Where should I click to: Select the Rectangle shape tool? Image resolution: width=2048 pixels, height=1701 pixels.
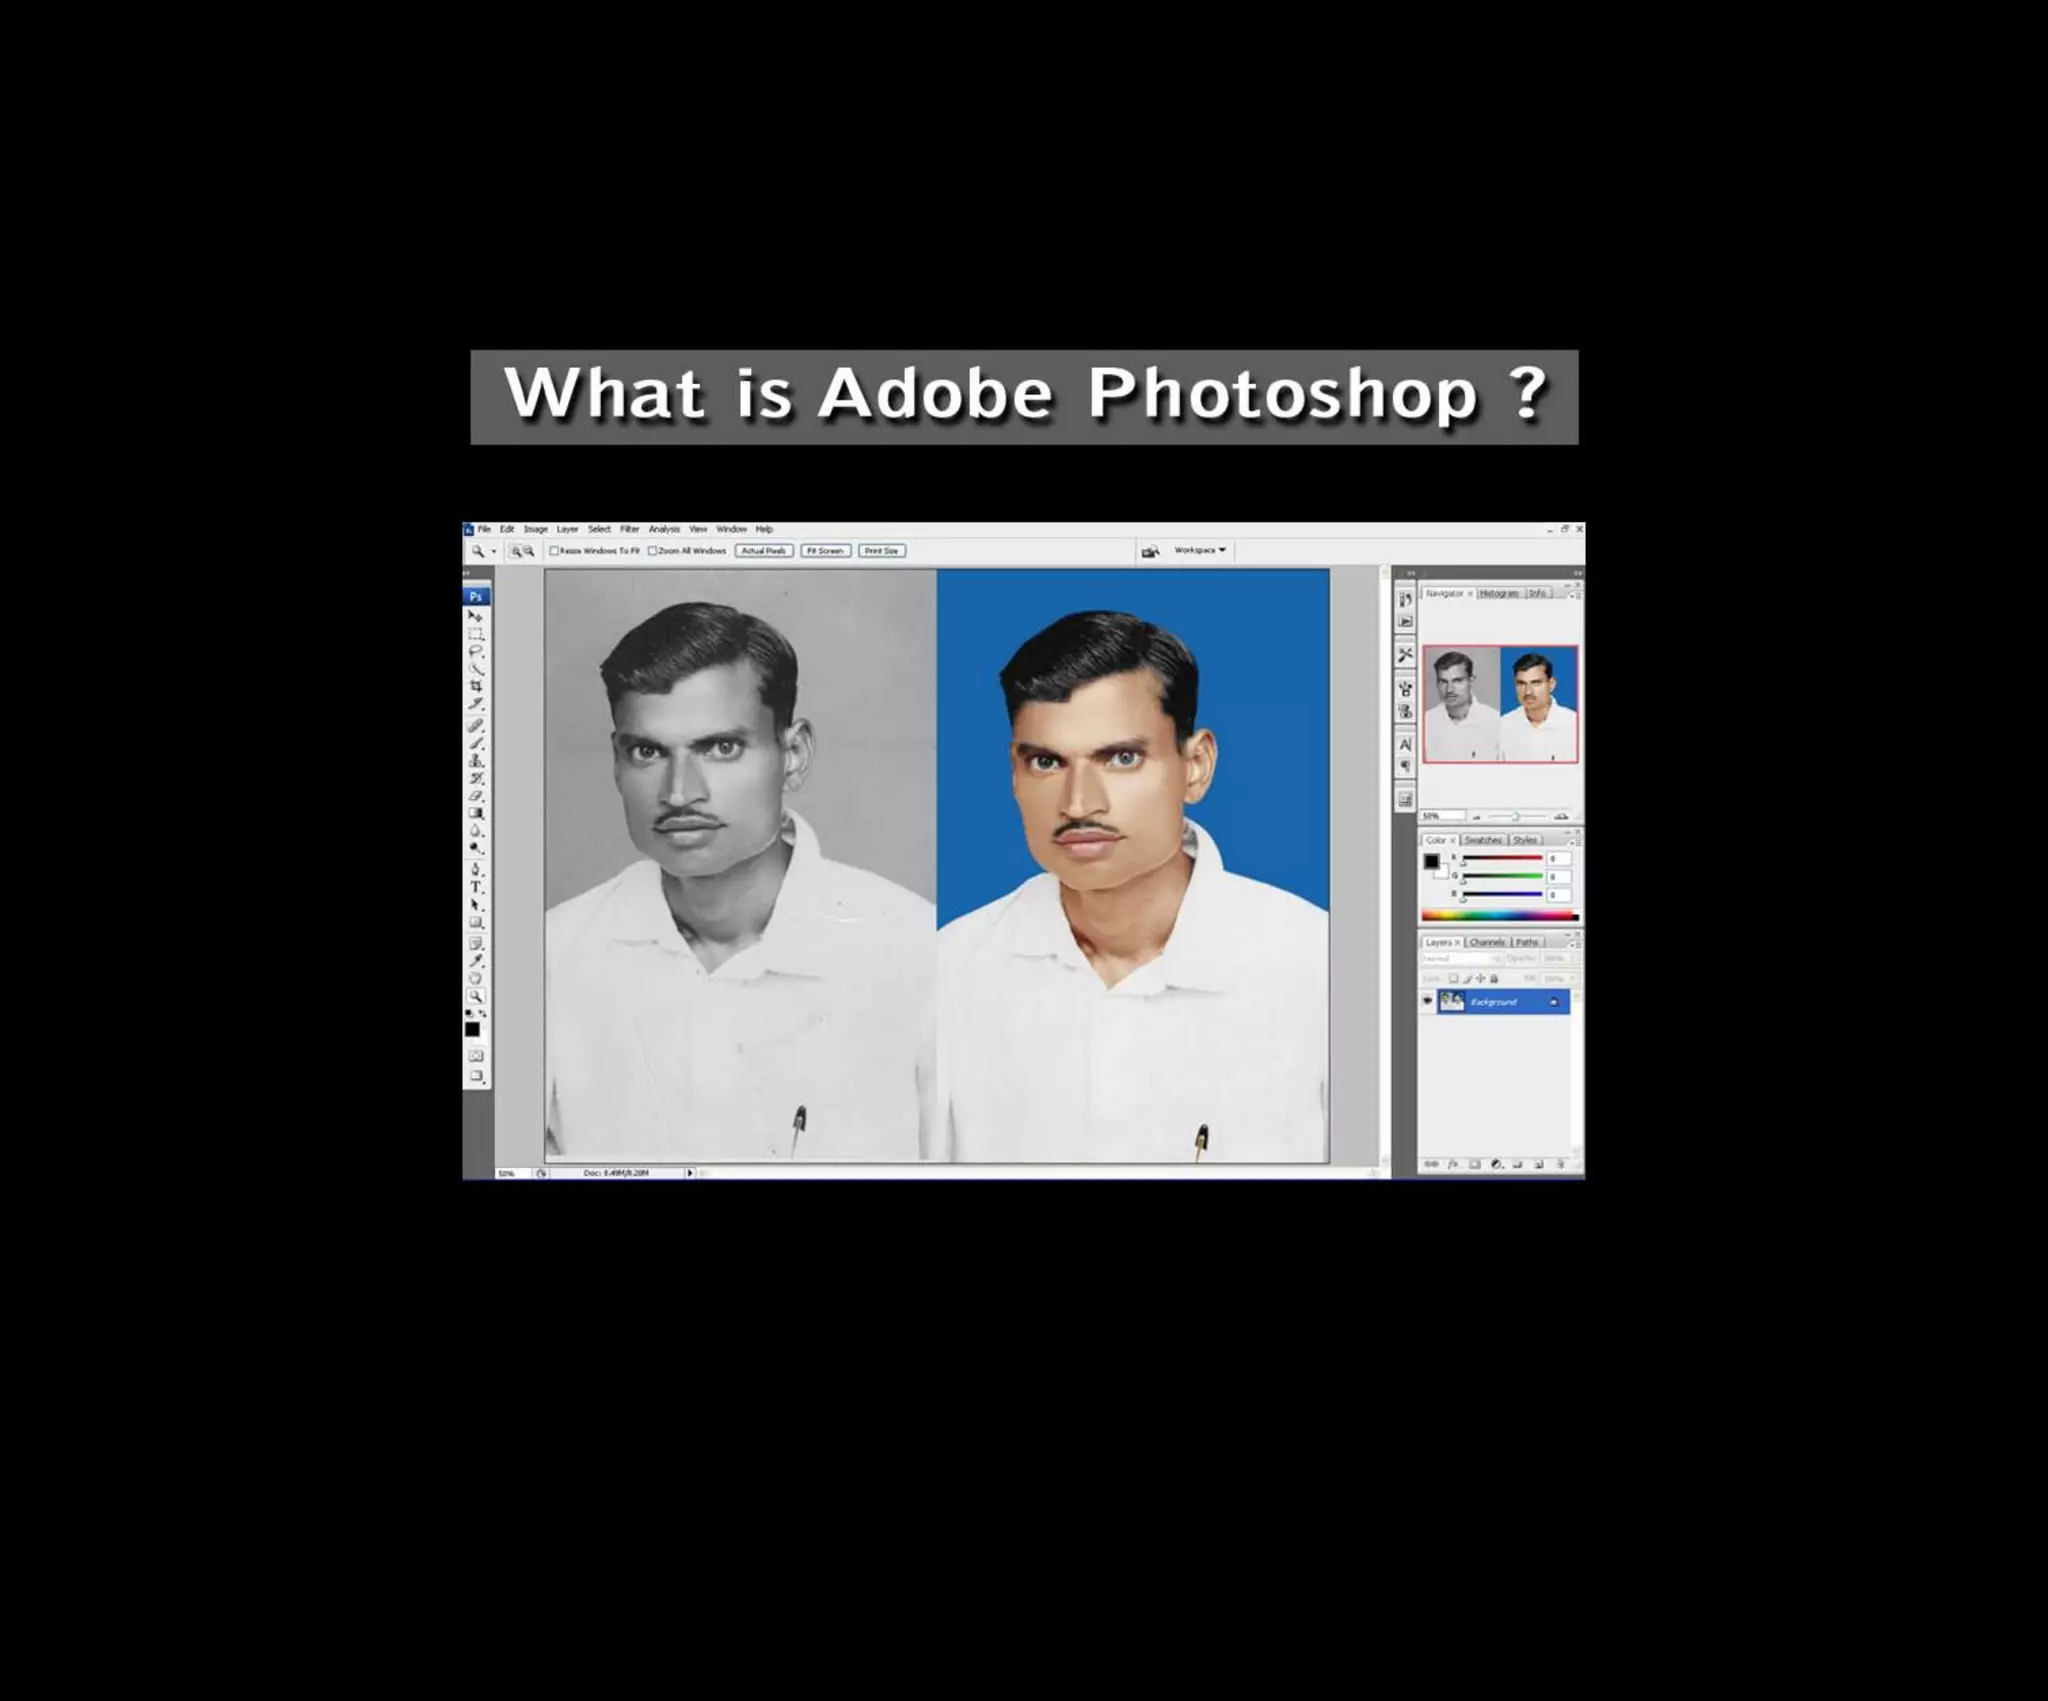tap(476, 922)
